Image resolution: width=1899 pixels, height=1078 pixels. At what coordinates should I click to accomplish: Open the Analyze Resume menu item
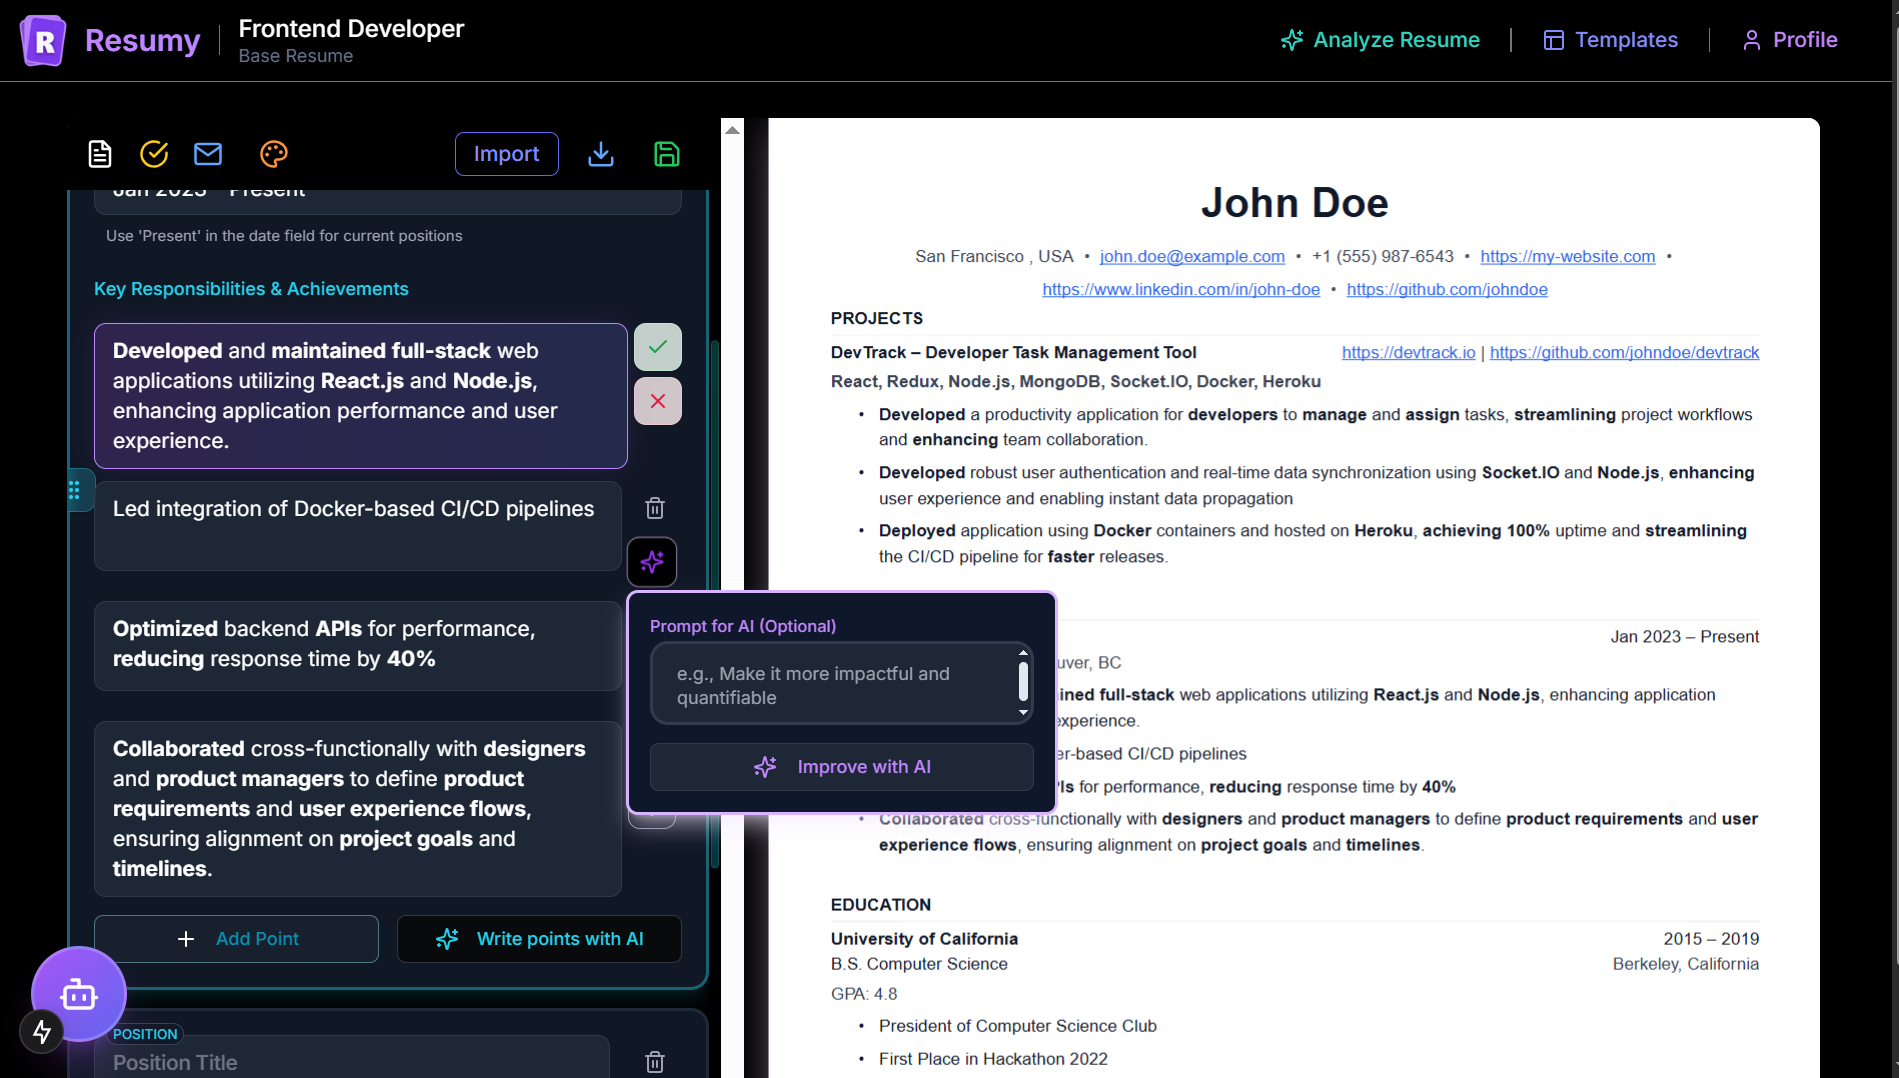1380,40
